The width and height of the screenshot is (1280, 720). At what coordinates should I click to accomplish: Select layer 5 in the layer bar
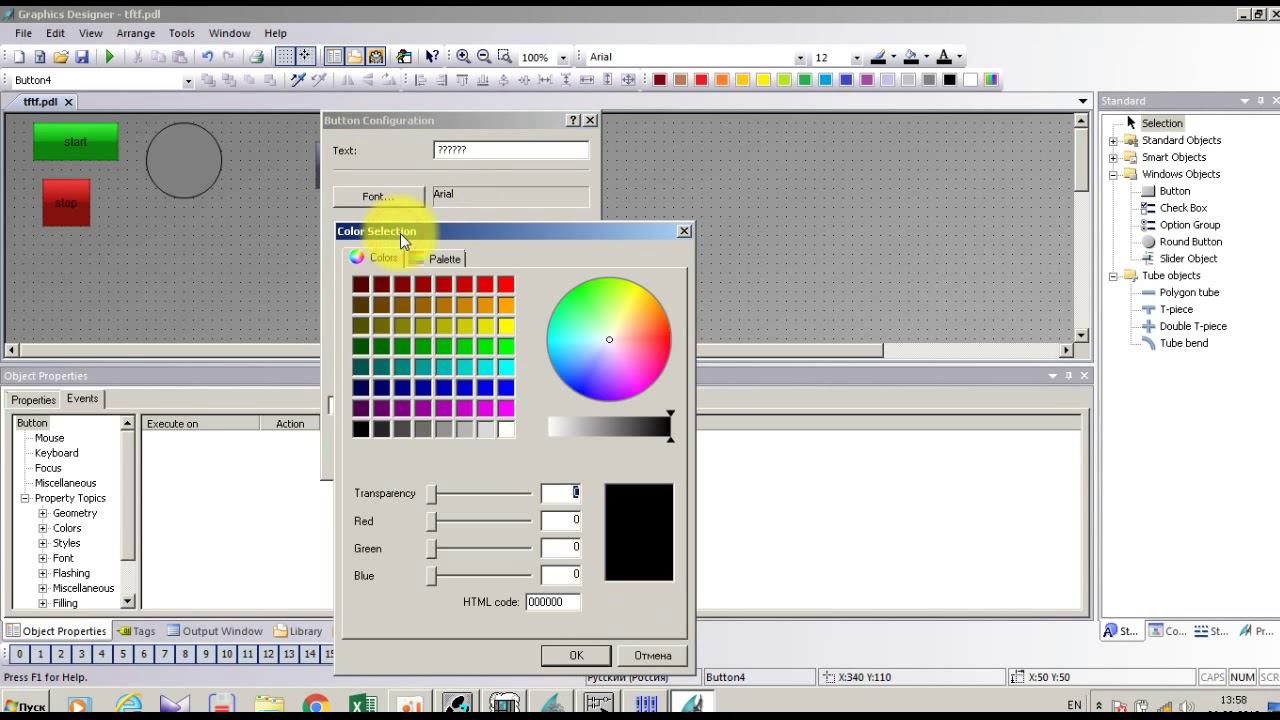(x=123, y=654)
